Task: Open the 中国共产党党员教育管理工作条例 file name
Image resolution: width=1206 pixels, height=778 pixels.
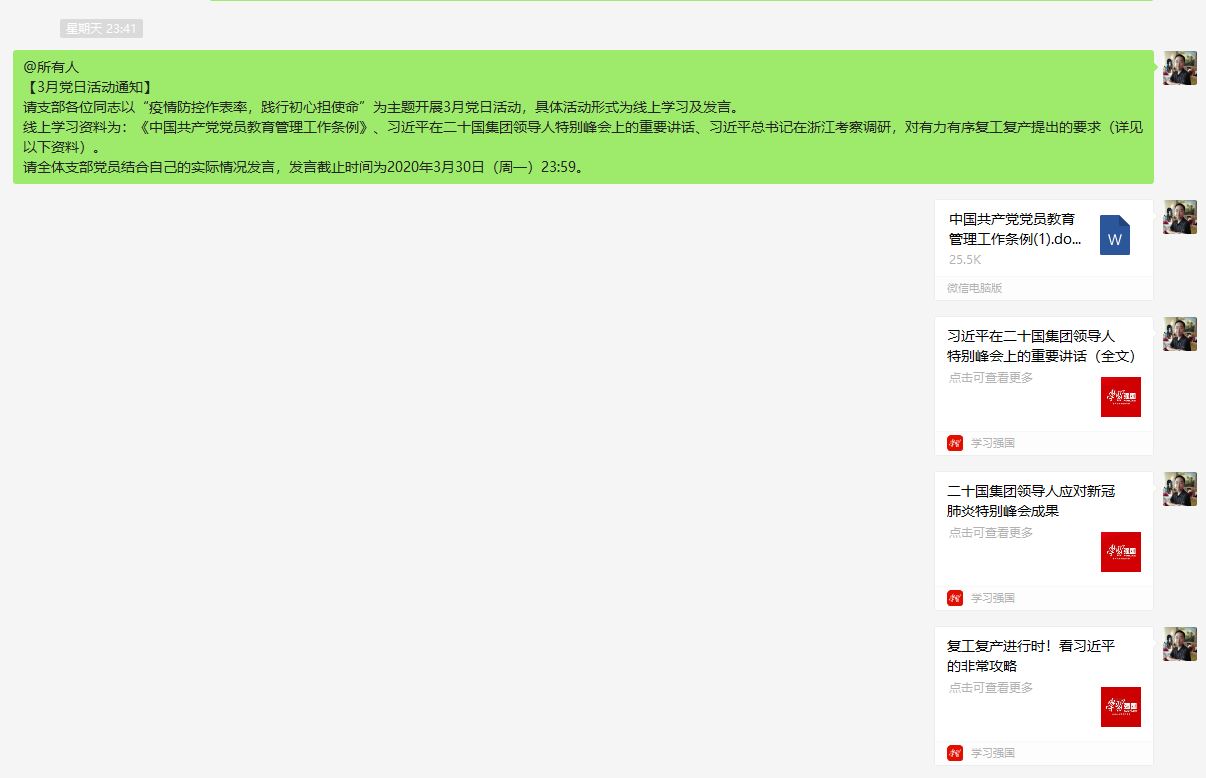Action: (1014, 229)
